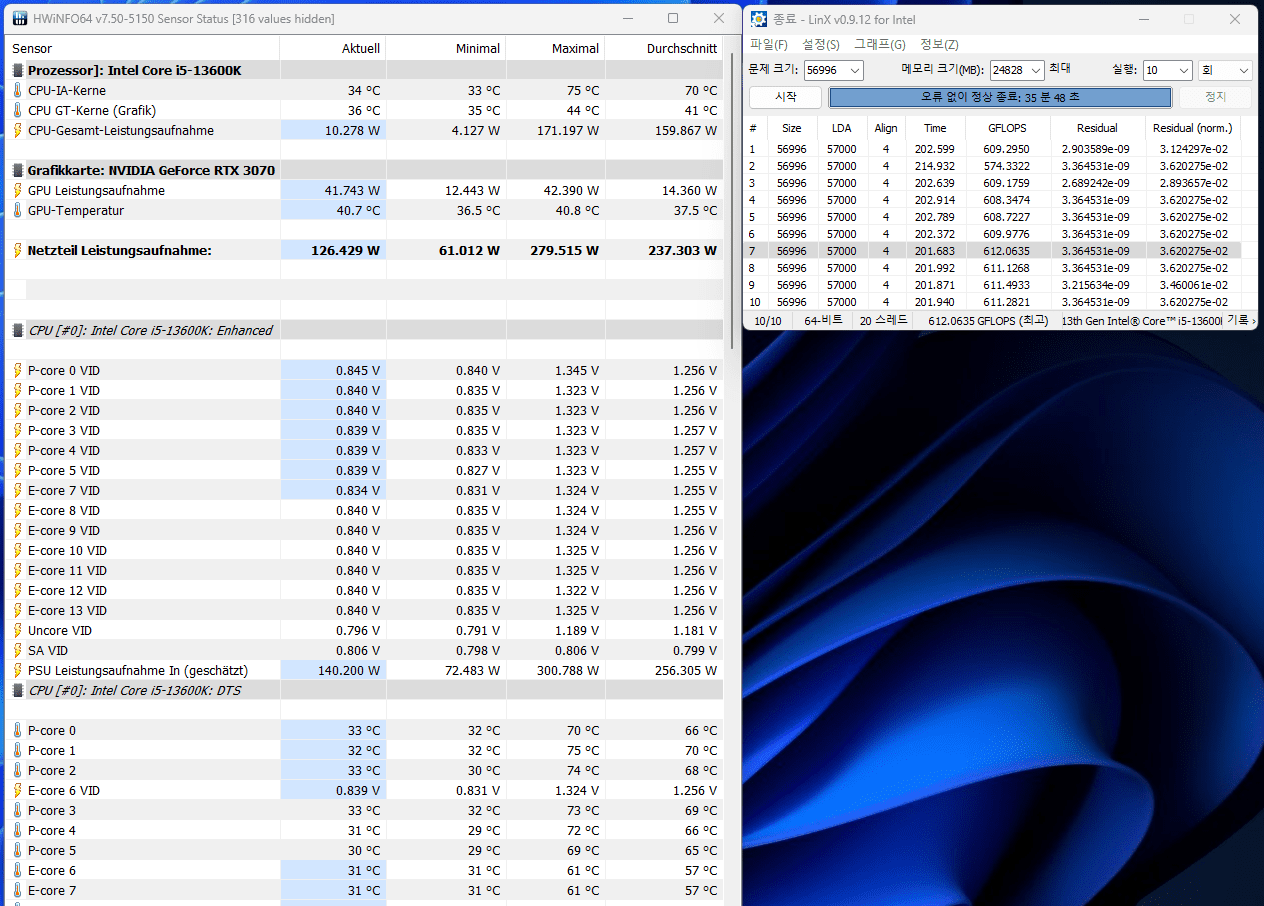Click lightning icon beside CPU-Gesamt-Leistungsaufnahme
Screen dimensions: 1264x906
pyautogui.click(x=17, y=130)
